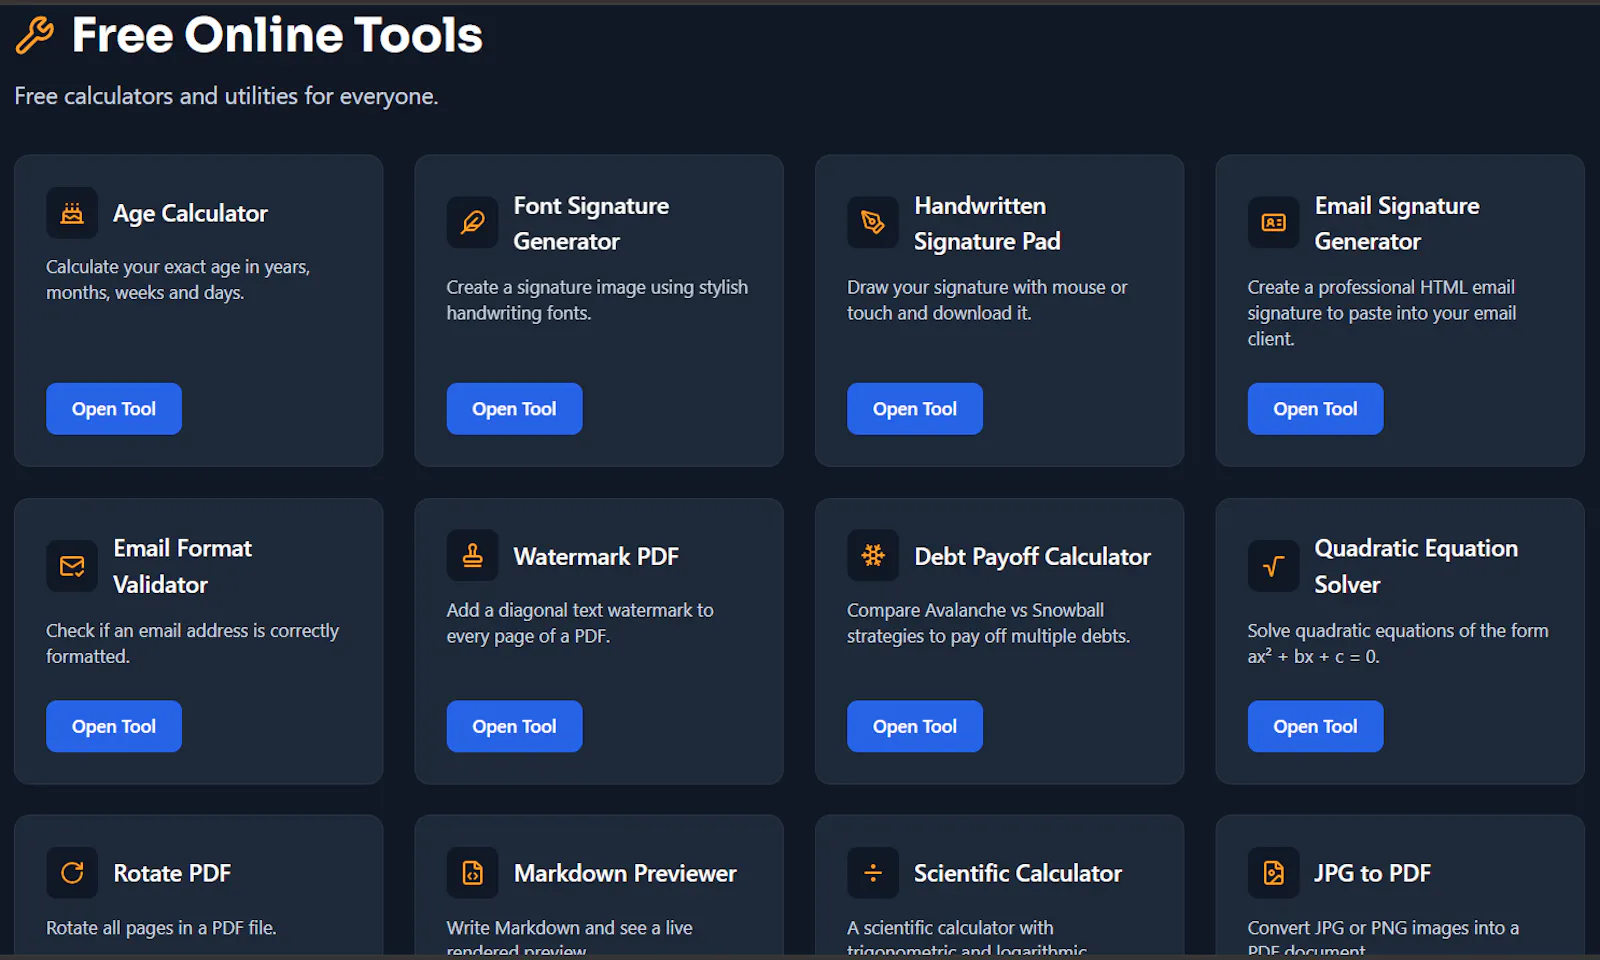Screen dimensions: 1600x960
Task: Click the JPG to PDF title
Action: pos(1372,873)
